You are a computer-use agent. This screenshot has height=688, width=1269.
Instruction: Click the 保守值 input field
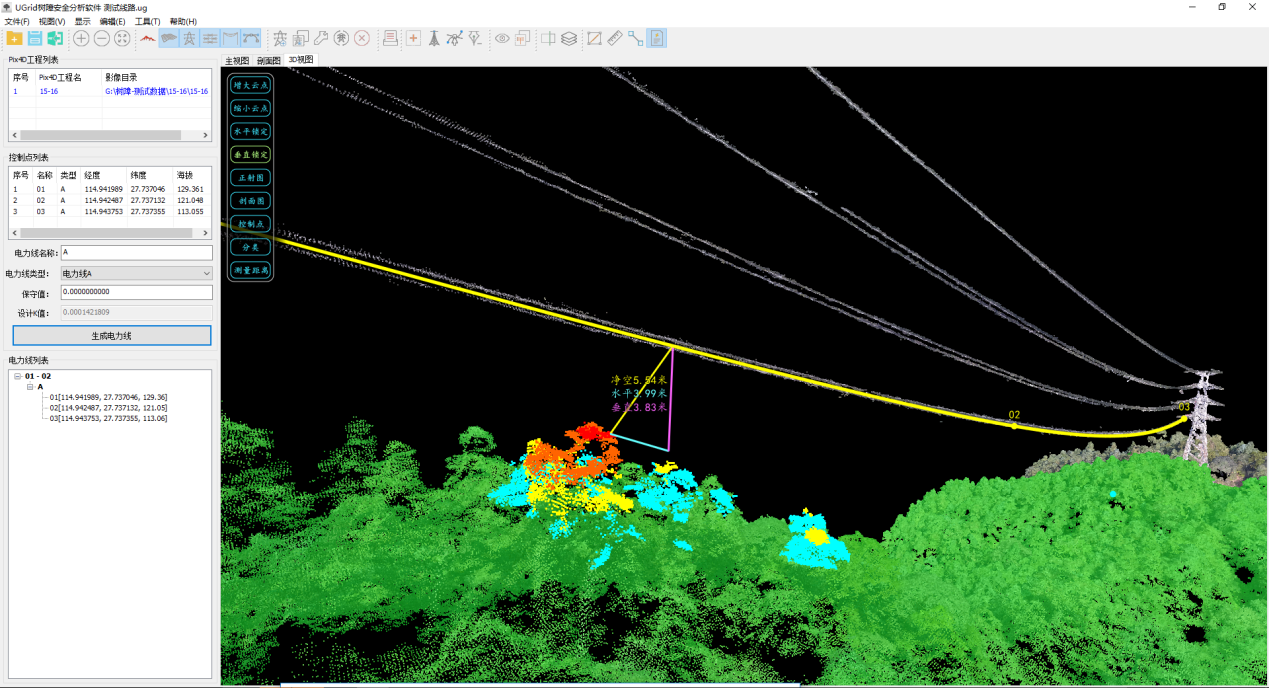point(136,292)
